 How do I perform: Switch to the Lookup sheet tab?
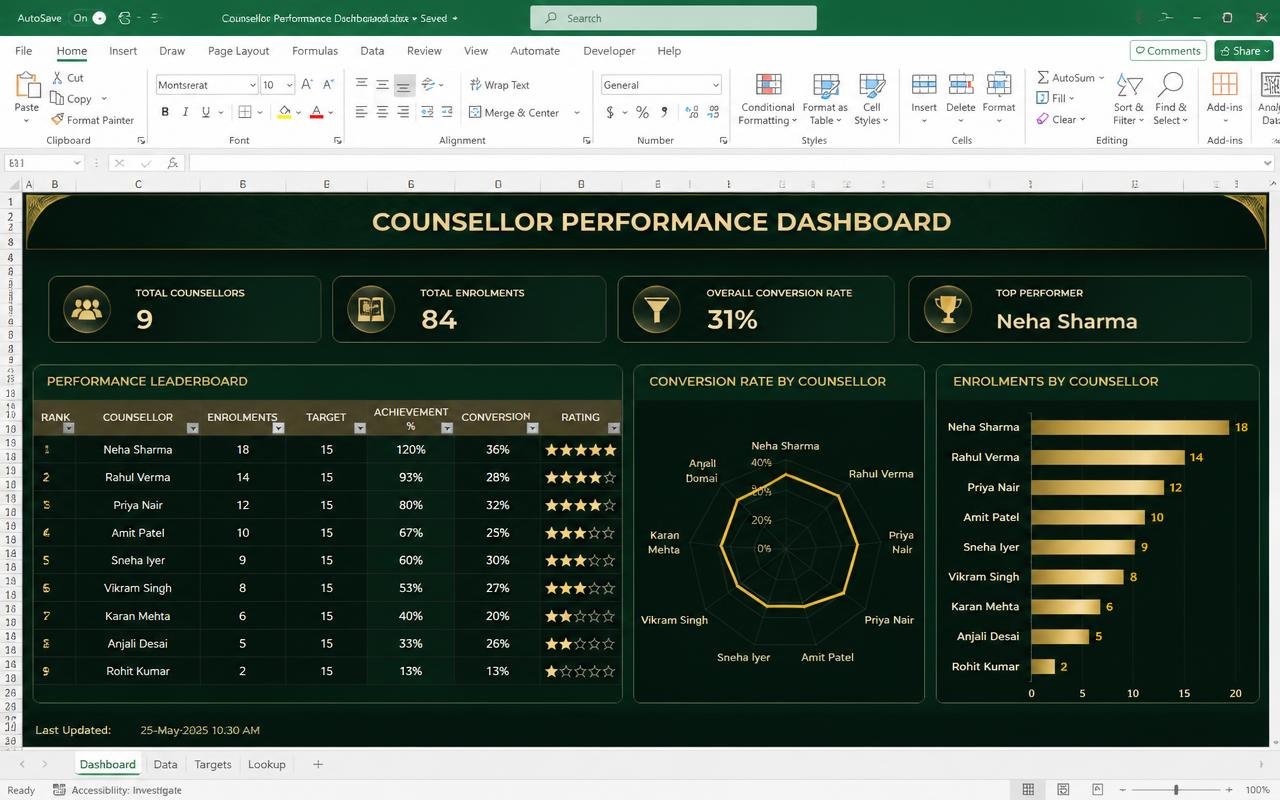[267, 764]
